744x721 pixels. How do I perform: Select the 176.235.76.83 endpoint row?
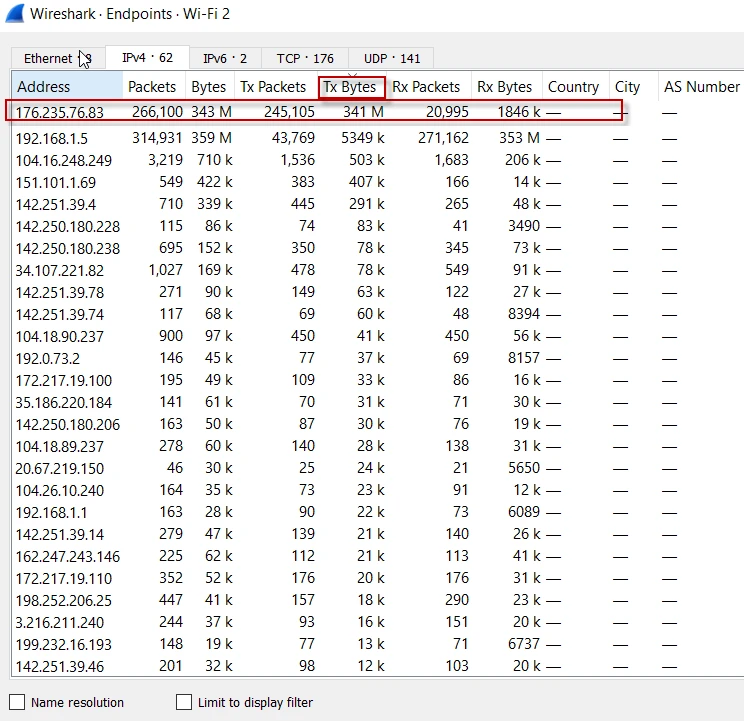click(x=60, y=112)
